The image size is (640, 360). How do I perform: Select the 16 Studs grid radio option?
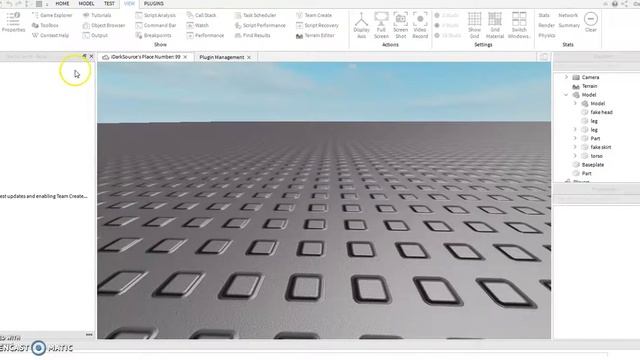click(x=448, y=36)
